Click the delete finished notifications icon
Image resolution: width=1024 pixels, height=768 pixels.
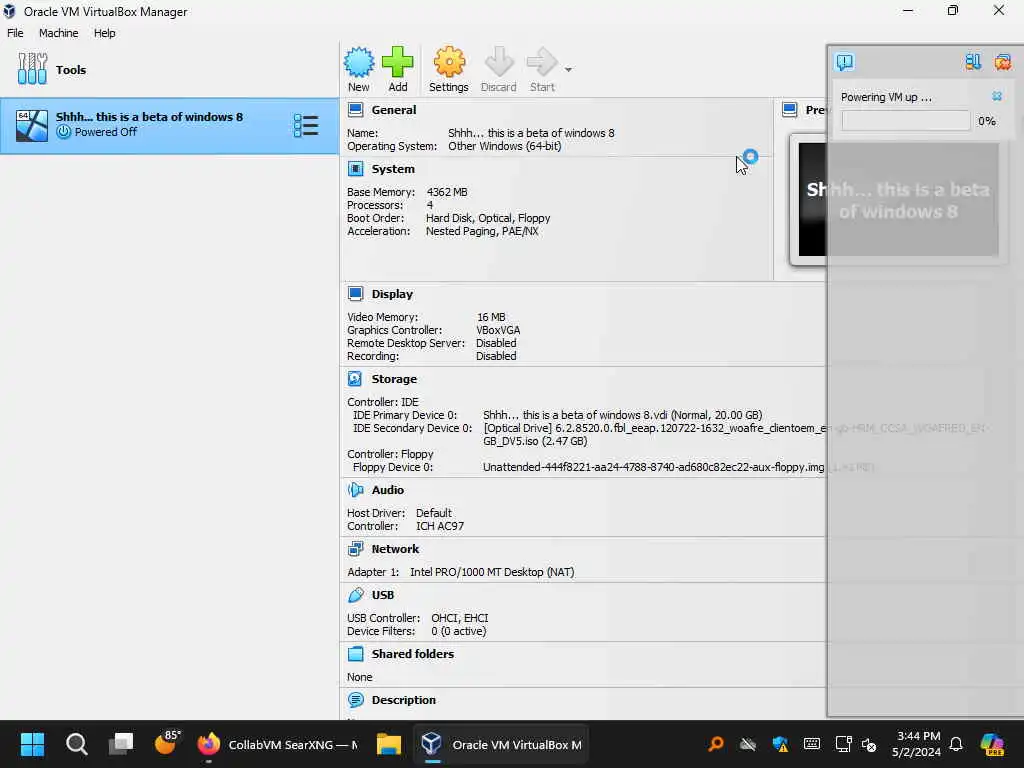pyautogui.click(x=1002, y=62)
